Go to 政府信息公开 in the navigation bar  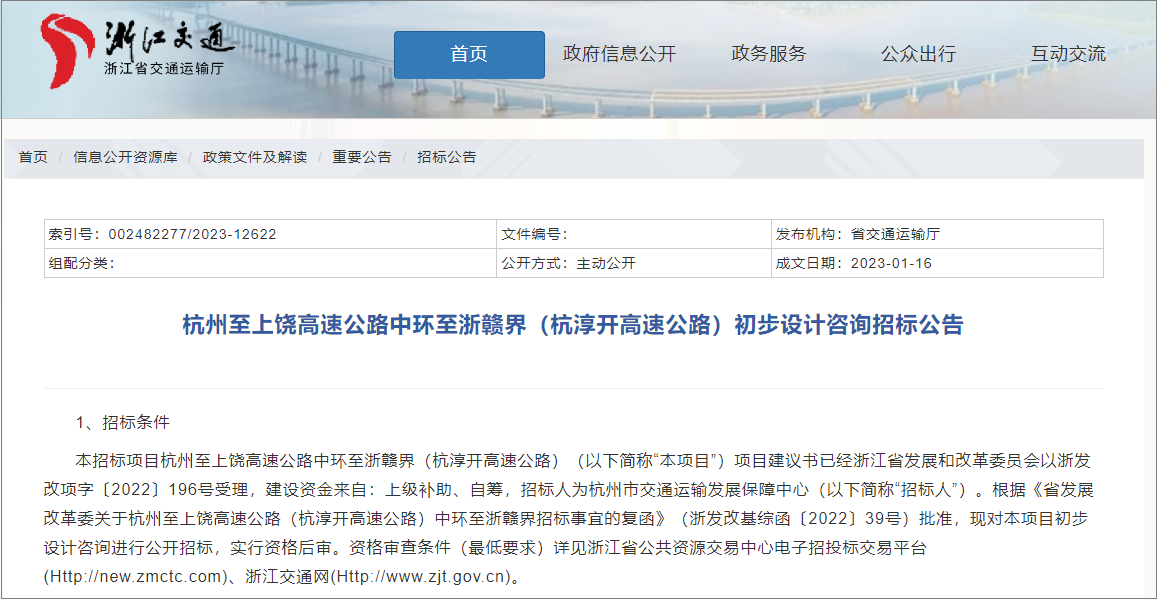click(x=619, y=54)
